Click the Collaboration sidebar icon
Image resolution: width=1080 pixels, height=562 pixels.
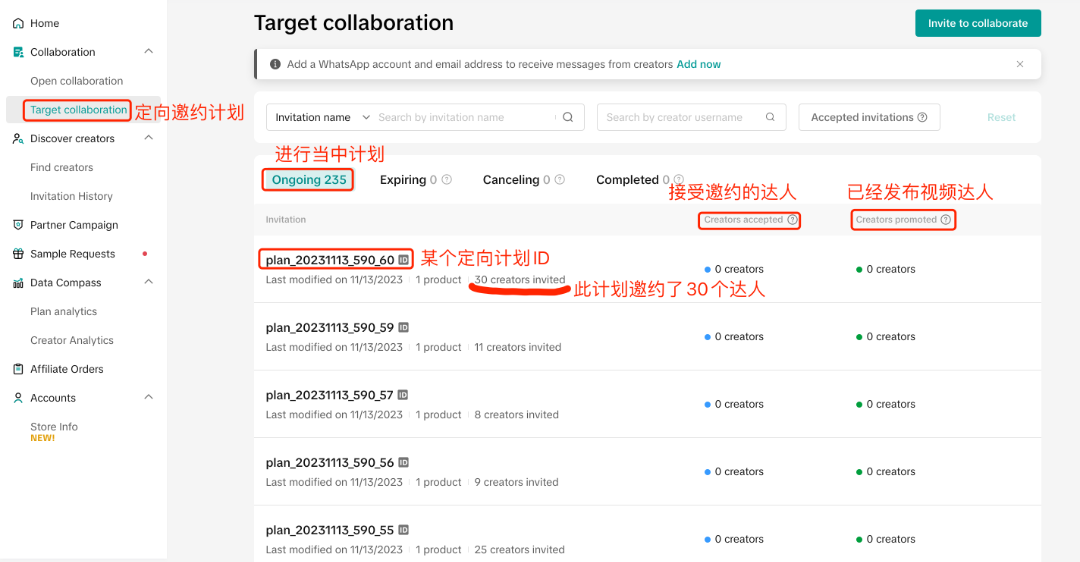pyautogui.click(x=19, y=52)
